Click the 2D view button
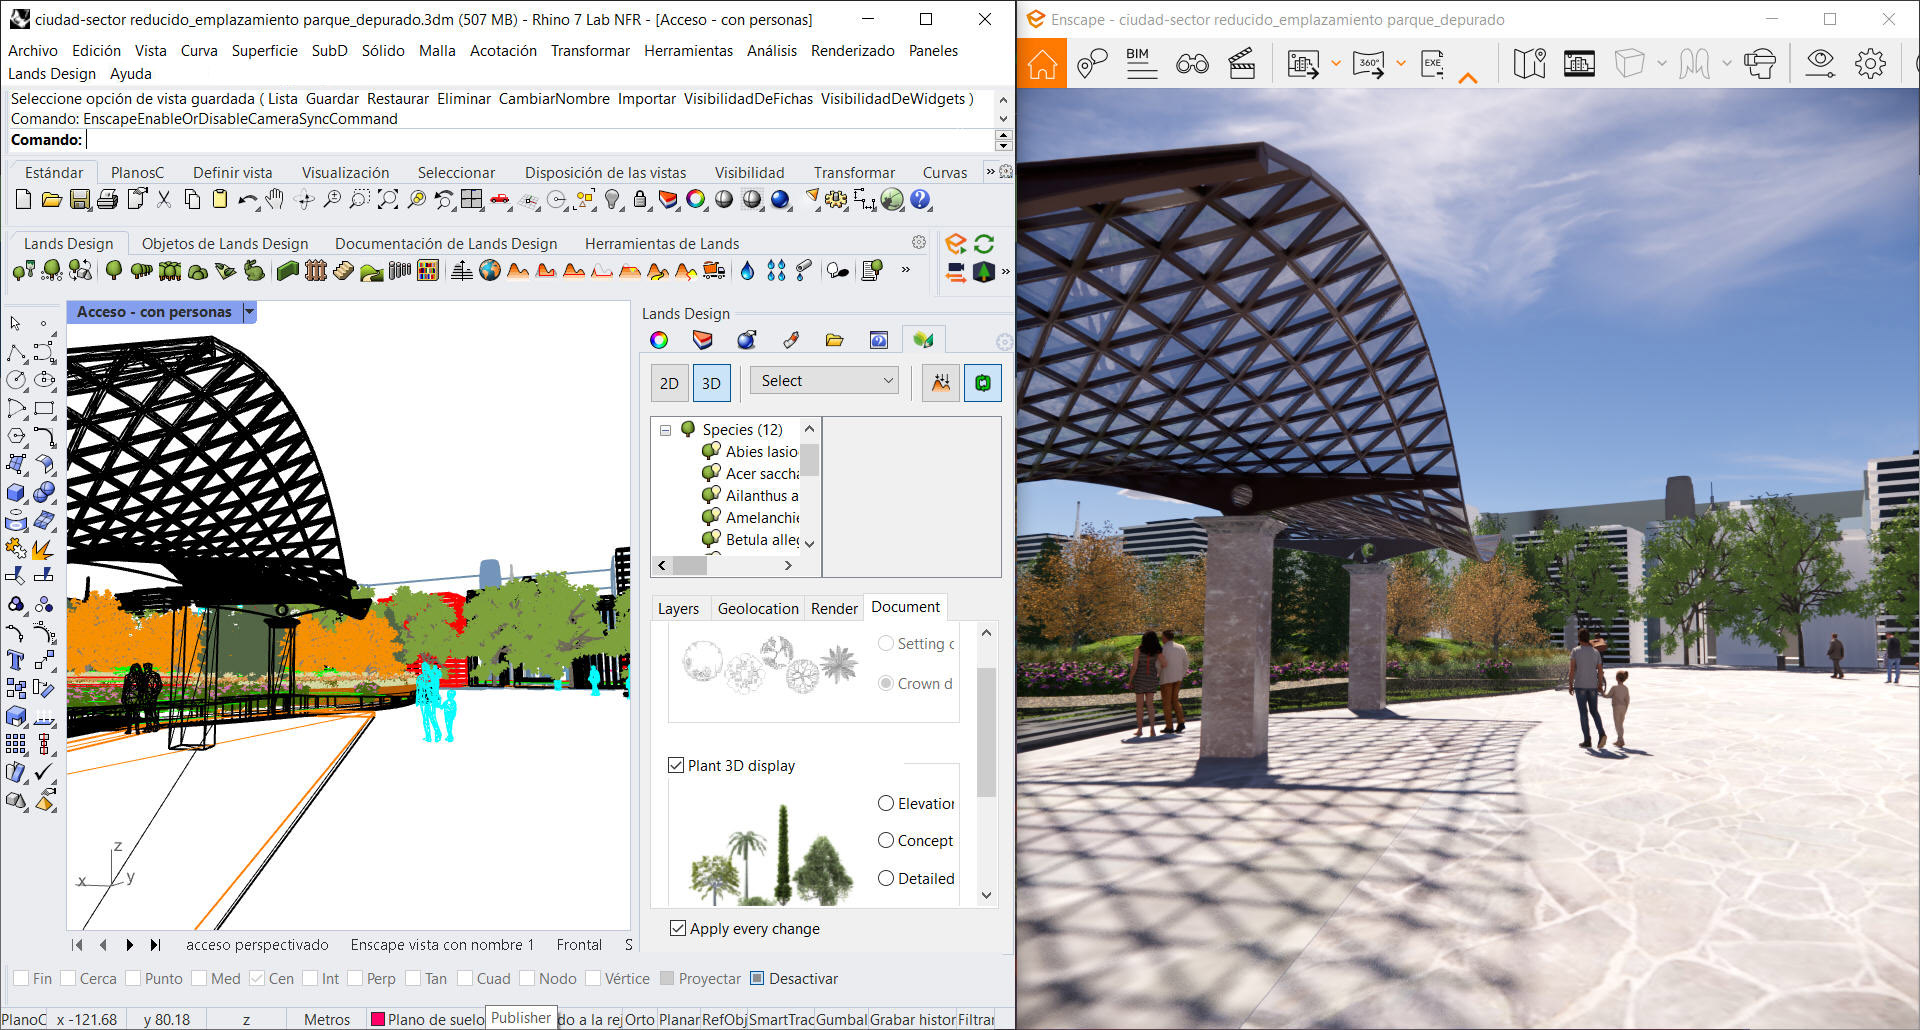Image resolution: width=1920 pixels, height=1030 pixels. [669, 383]
